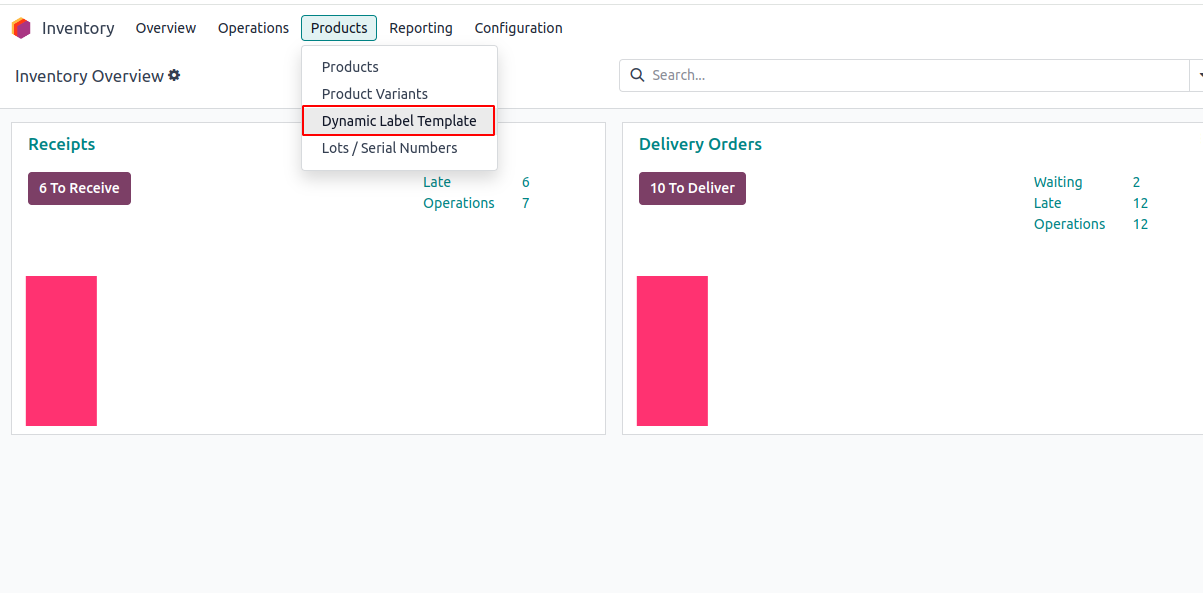Open the Configuration menu
This screenshot has width=1203, height=593.
pyautogui.click(x=518, y=28)
